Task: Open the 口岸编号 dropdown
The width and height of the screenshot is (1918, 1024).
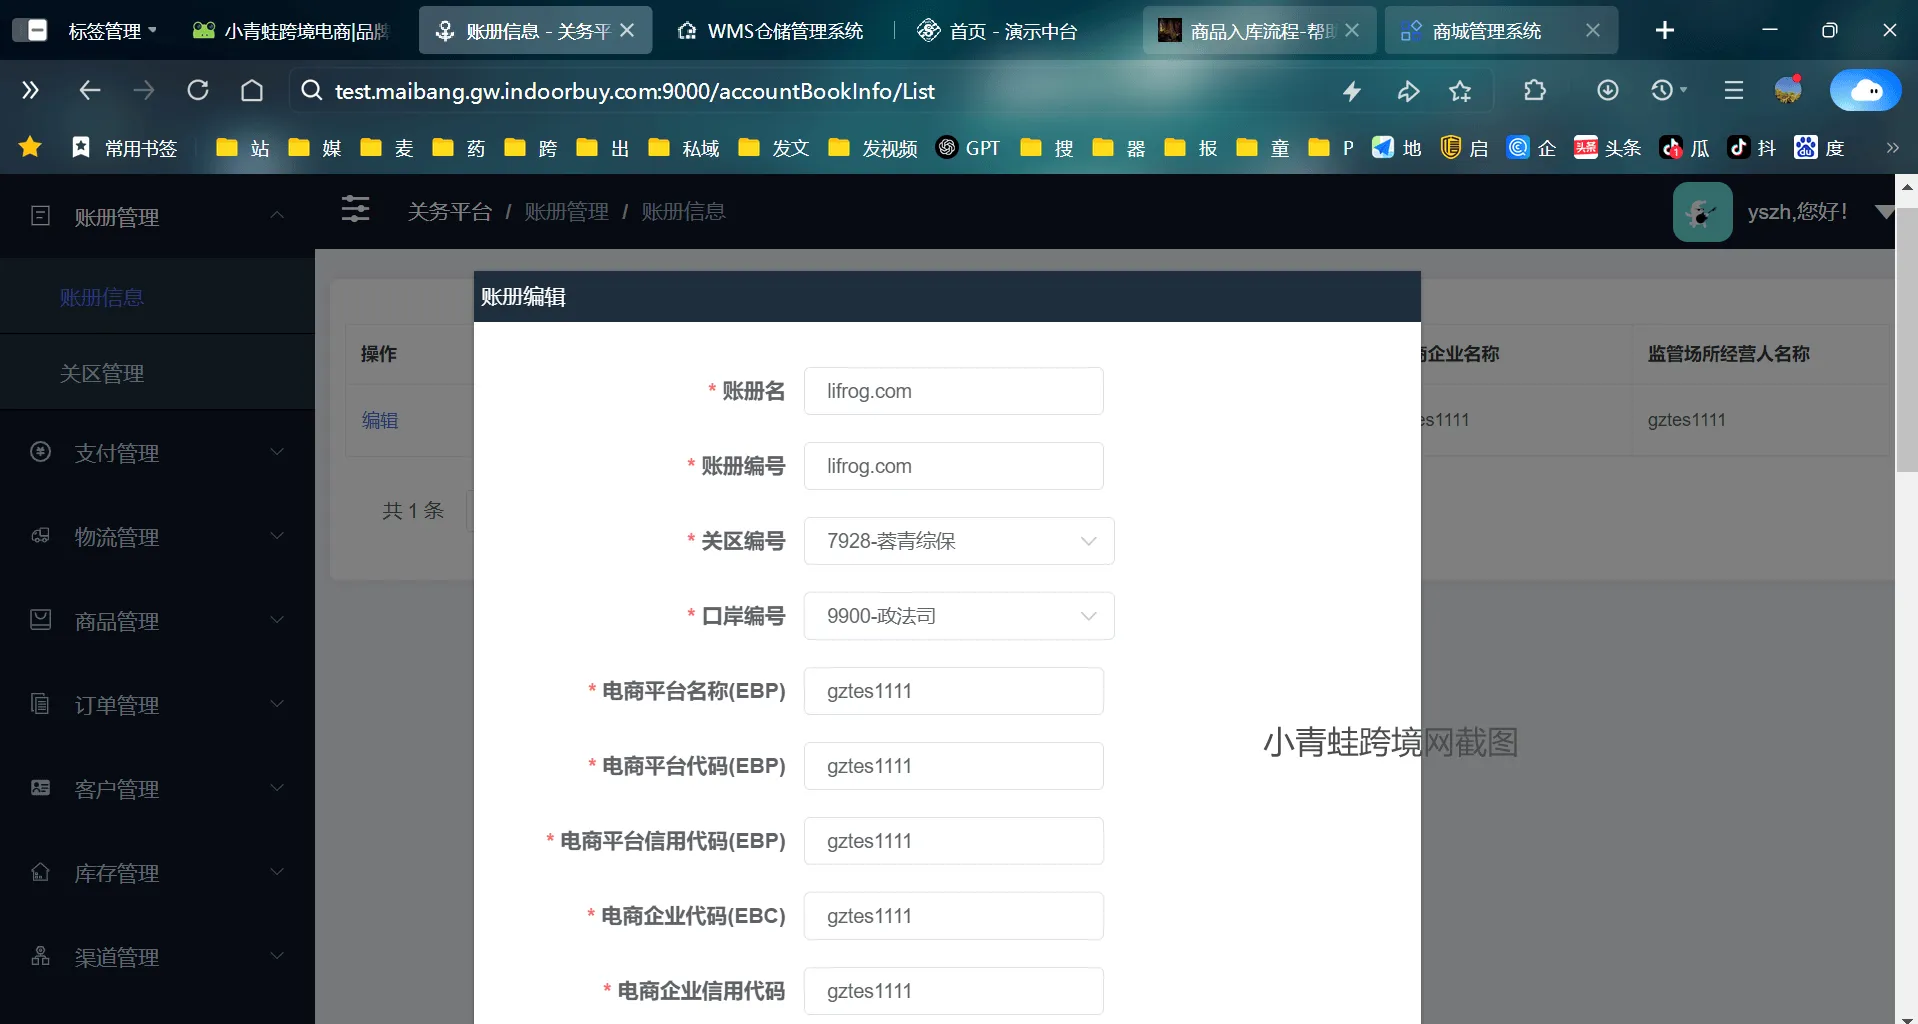Action: point(958,616)
